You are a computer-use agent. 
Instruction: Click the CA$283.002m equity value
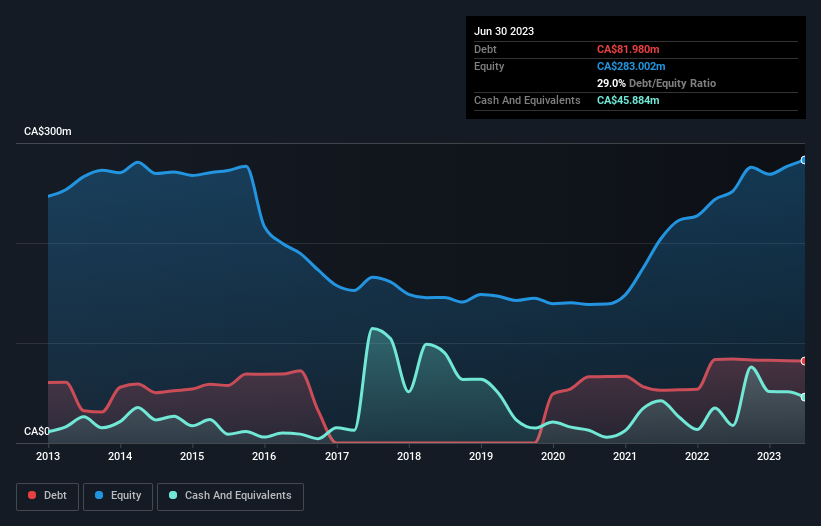pos(631,66)
